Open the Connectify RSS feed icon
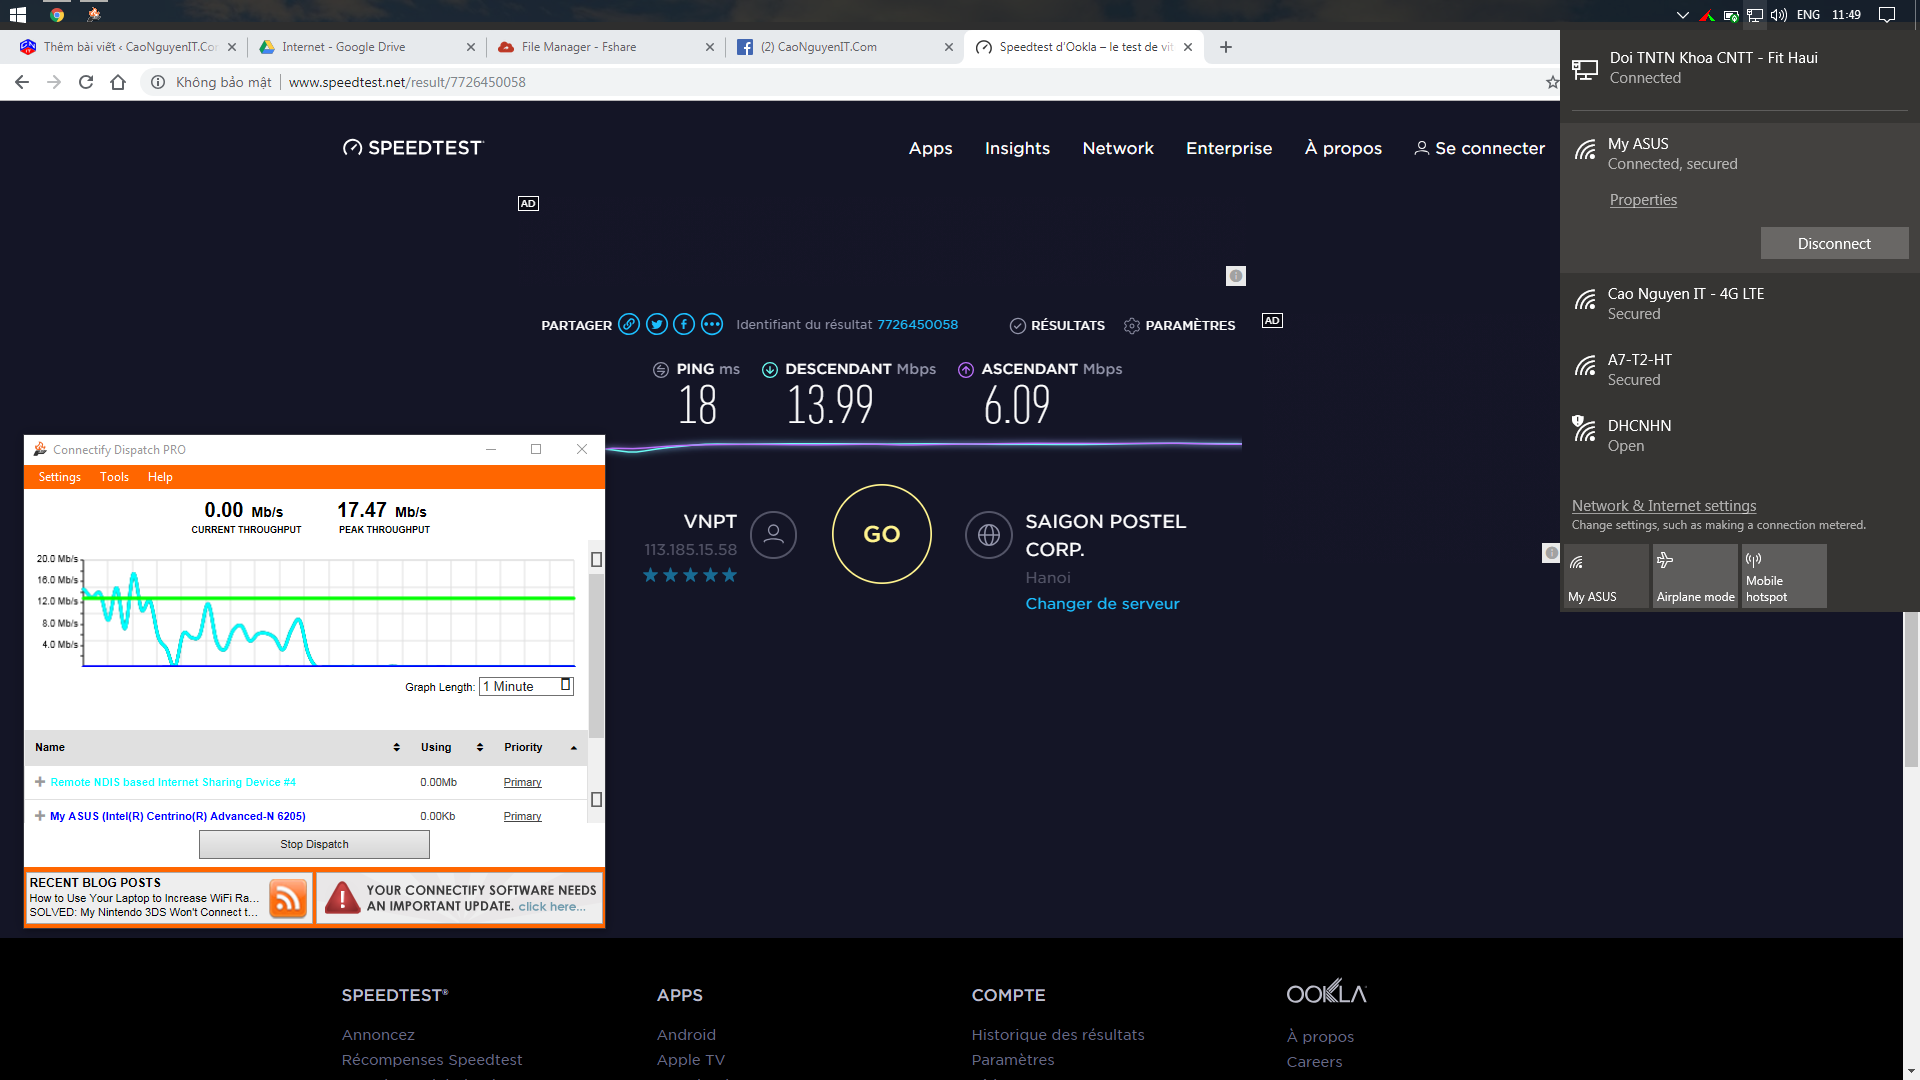 pyautogui.click(x=288, y=898)
